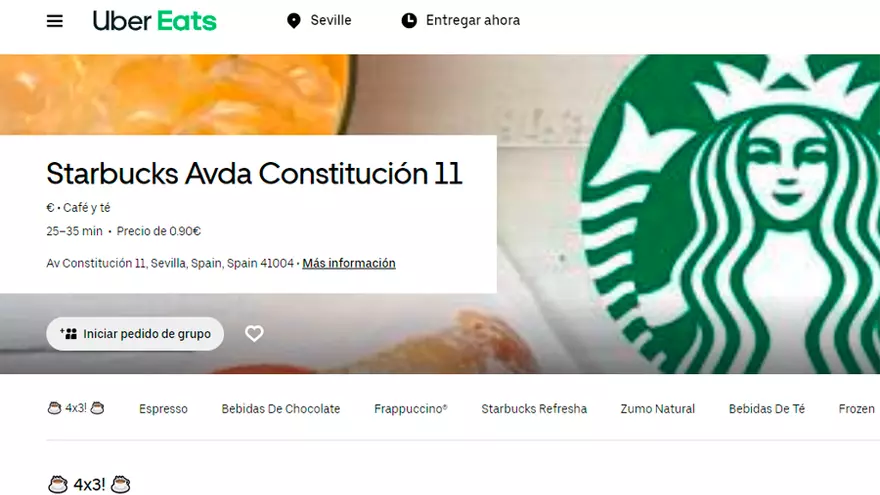Select the partially visible Frozen tab

pos(857,409)
